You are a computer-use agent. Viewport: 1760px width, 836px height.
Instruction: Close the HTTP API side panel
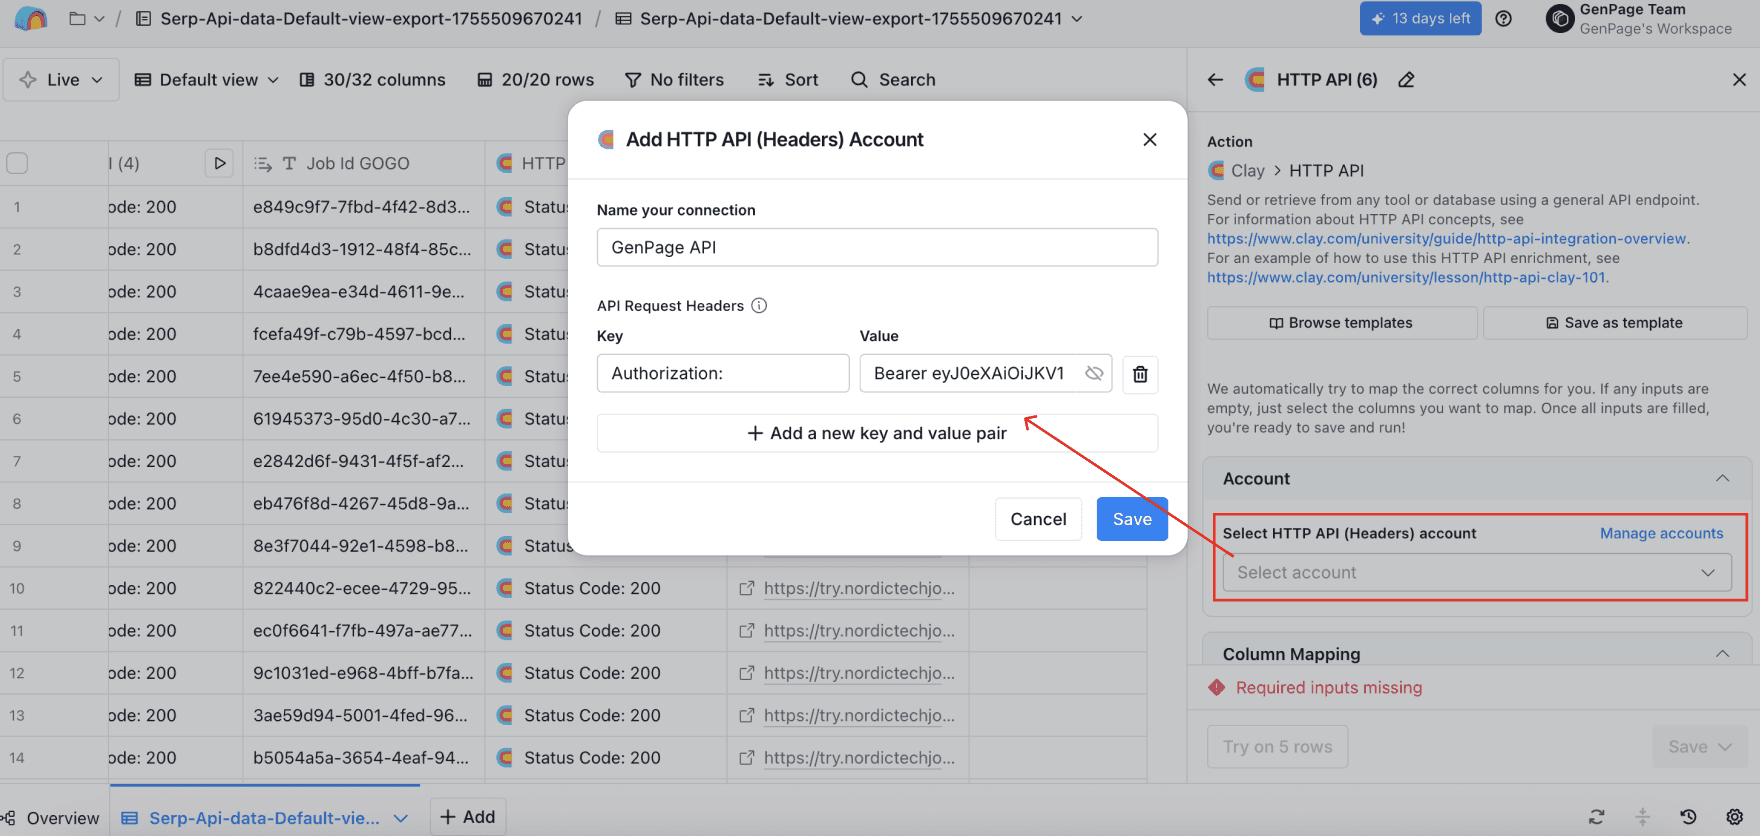pyautogui.click(x=1739, y=79)
